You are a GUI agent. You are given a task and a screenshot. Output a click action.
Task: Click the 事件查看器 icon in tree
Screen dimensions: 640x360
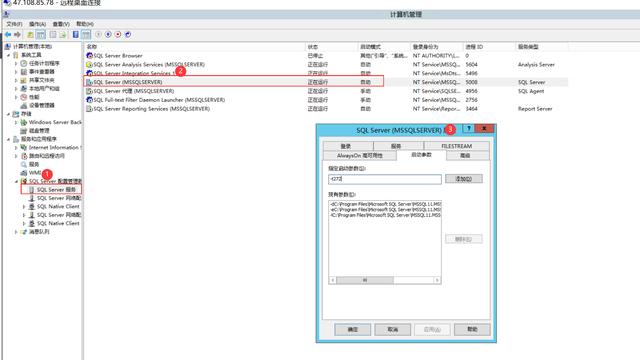click(24, 72)
